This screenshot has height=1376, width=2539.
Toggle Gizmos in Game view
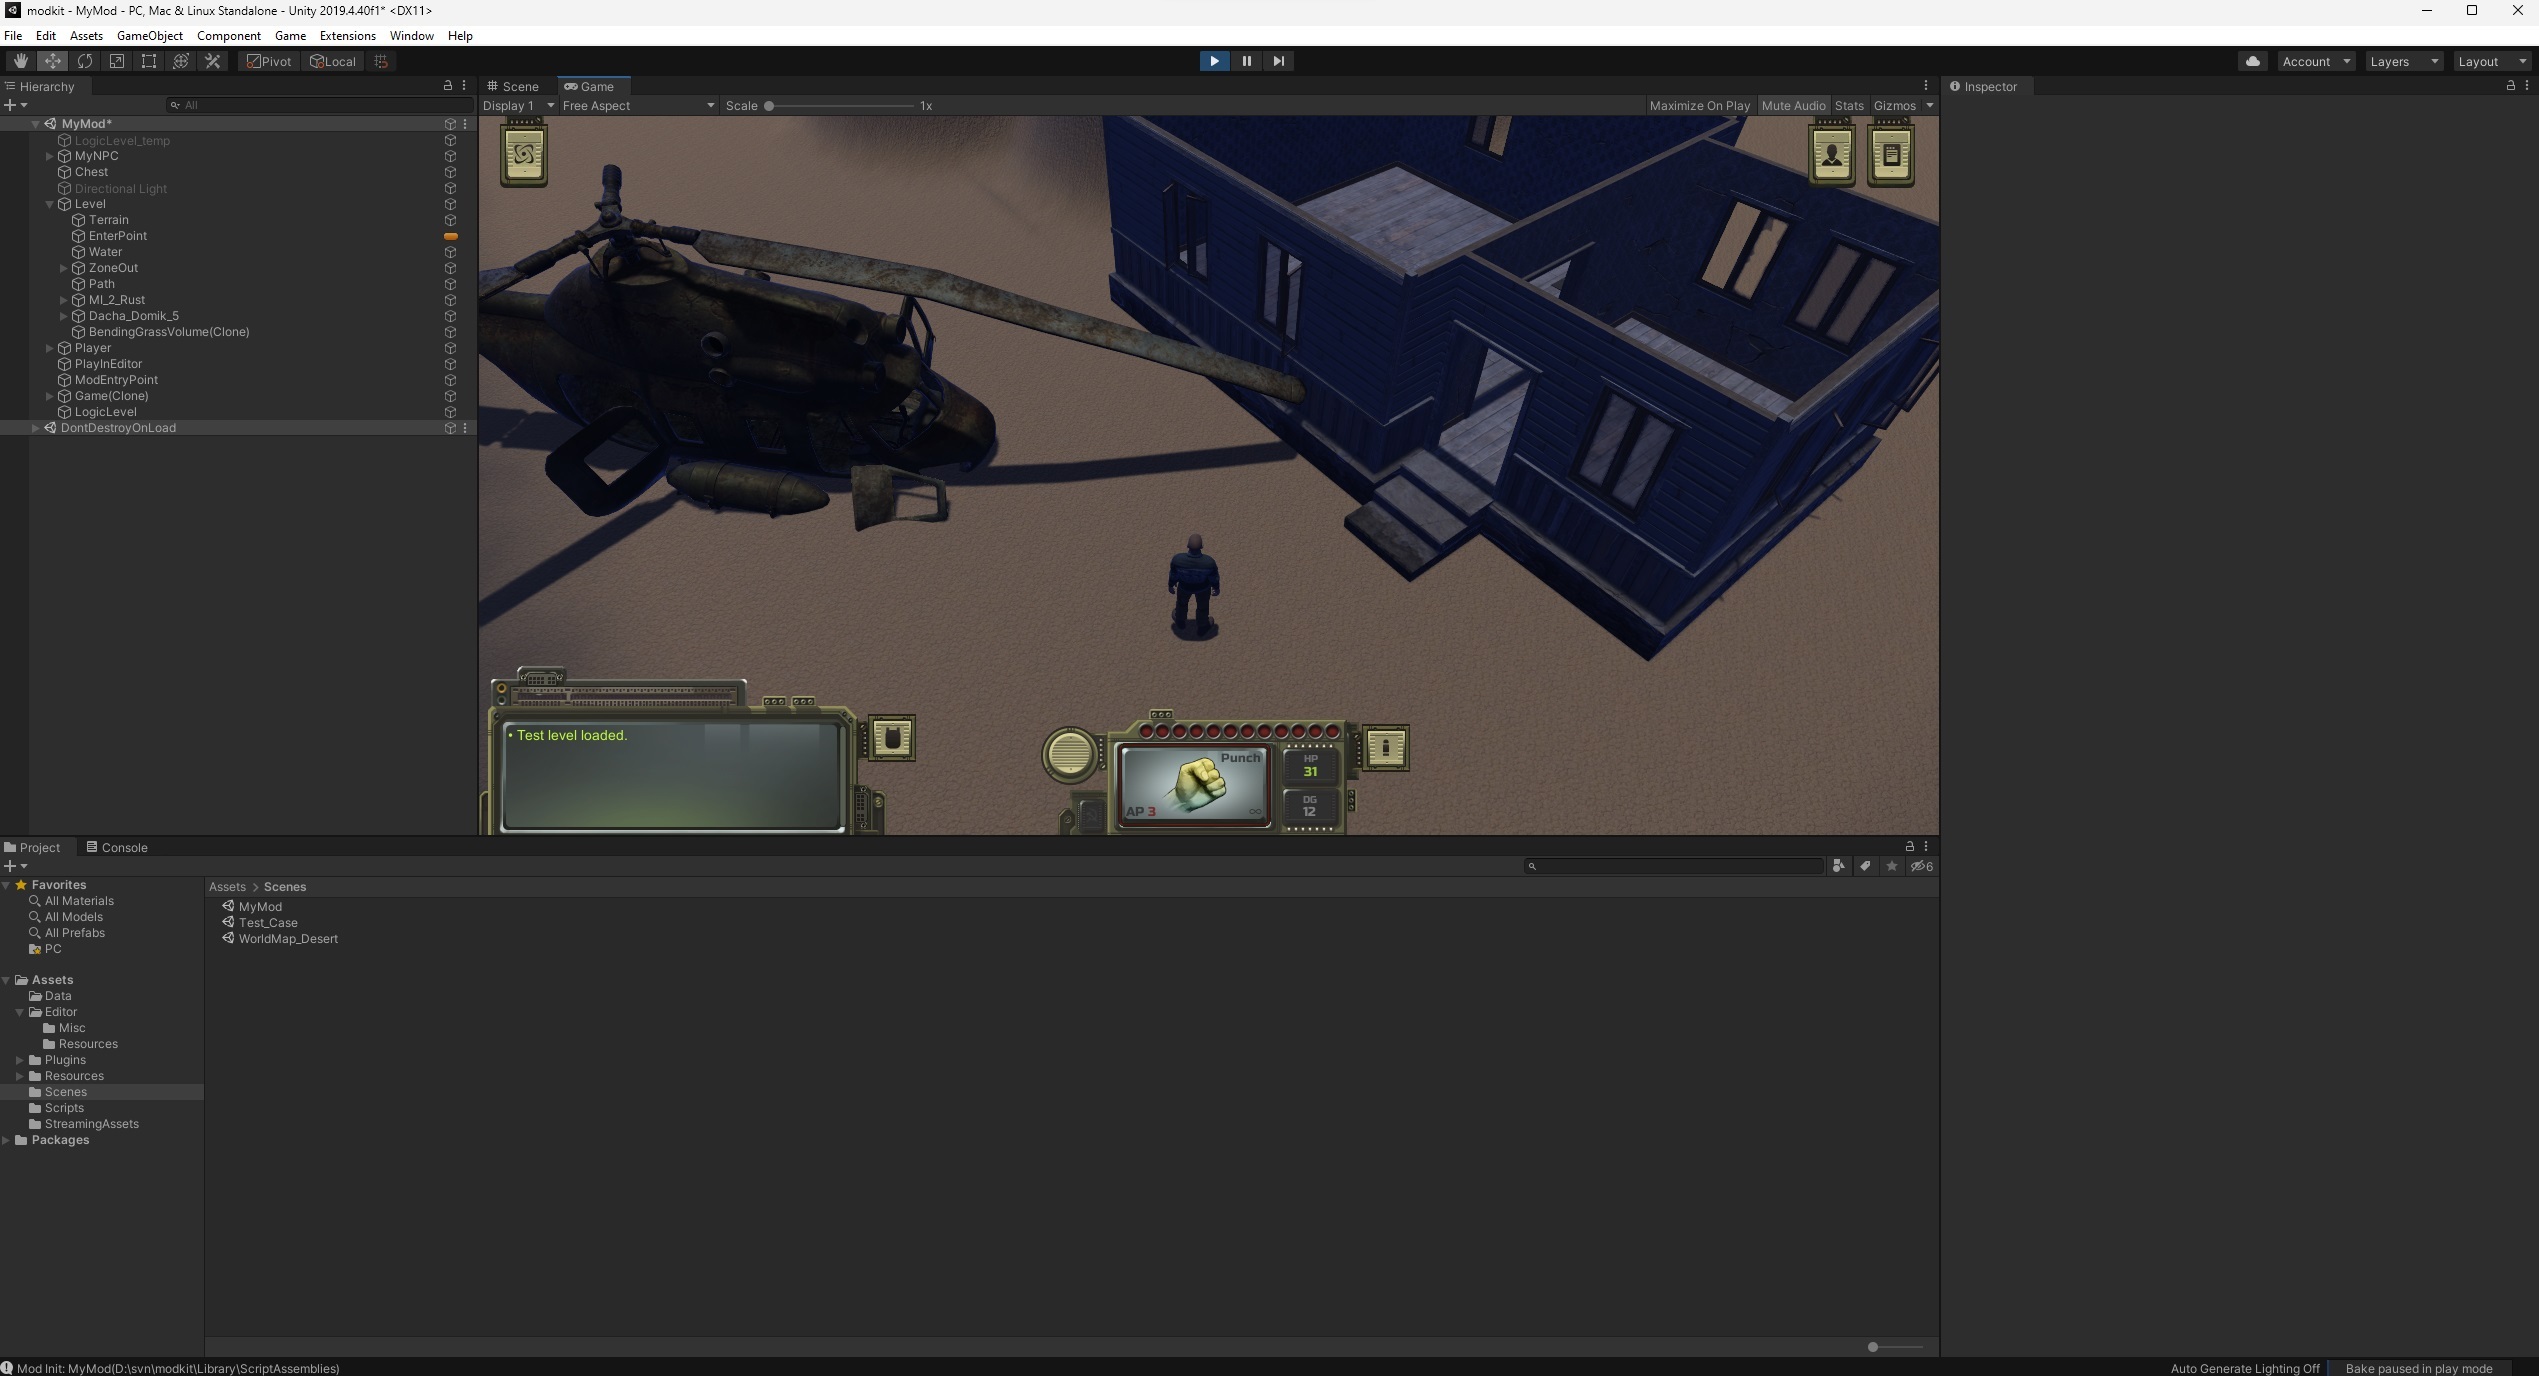(x=1894, y=105)
